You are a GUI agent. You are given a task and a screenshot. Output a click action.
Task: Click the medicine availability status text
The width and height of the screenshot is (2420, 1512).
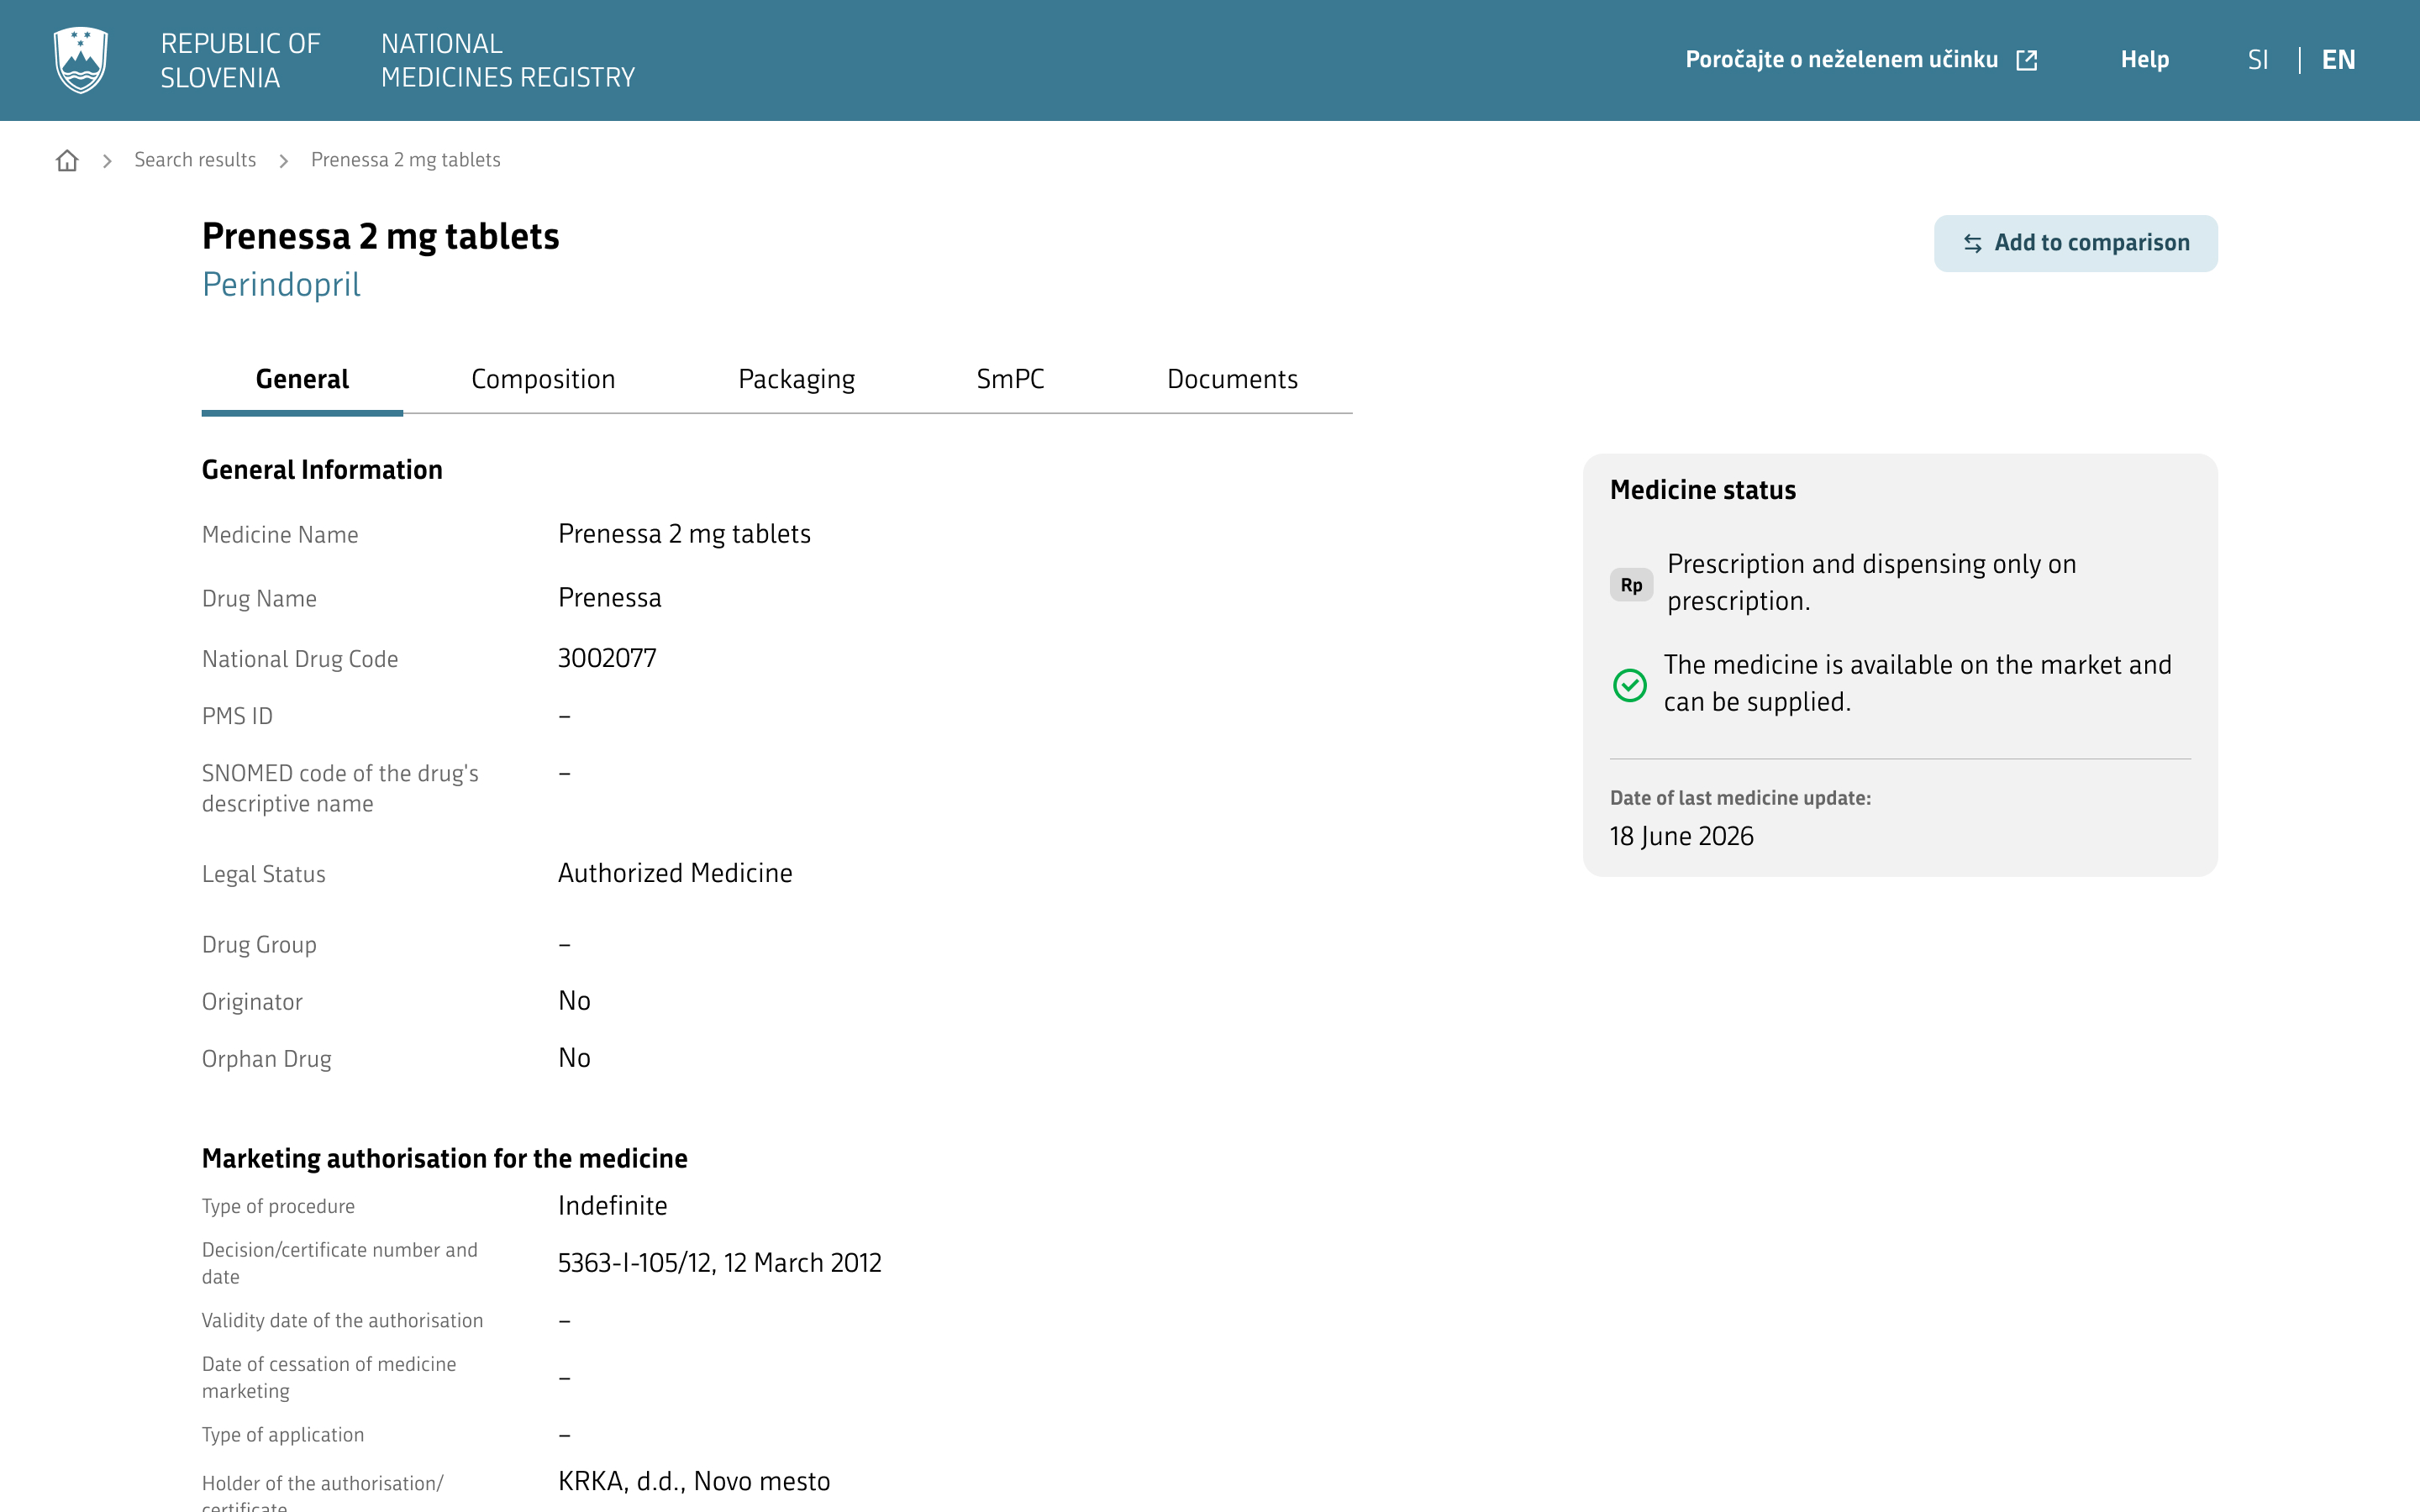click(1918, 683)
